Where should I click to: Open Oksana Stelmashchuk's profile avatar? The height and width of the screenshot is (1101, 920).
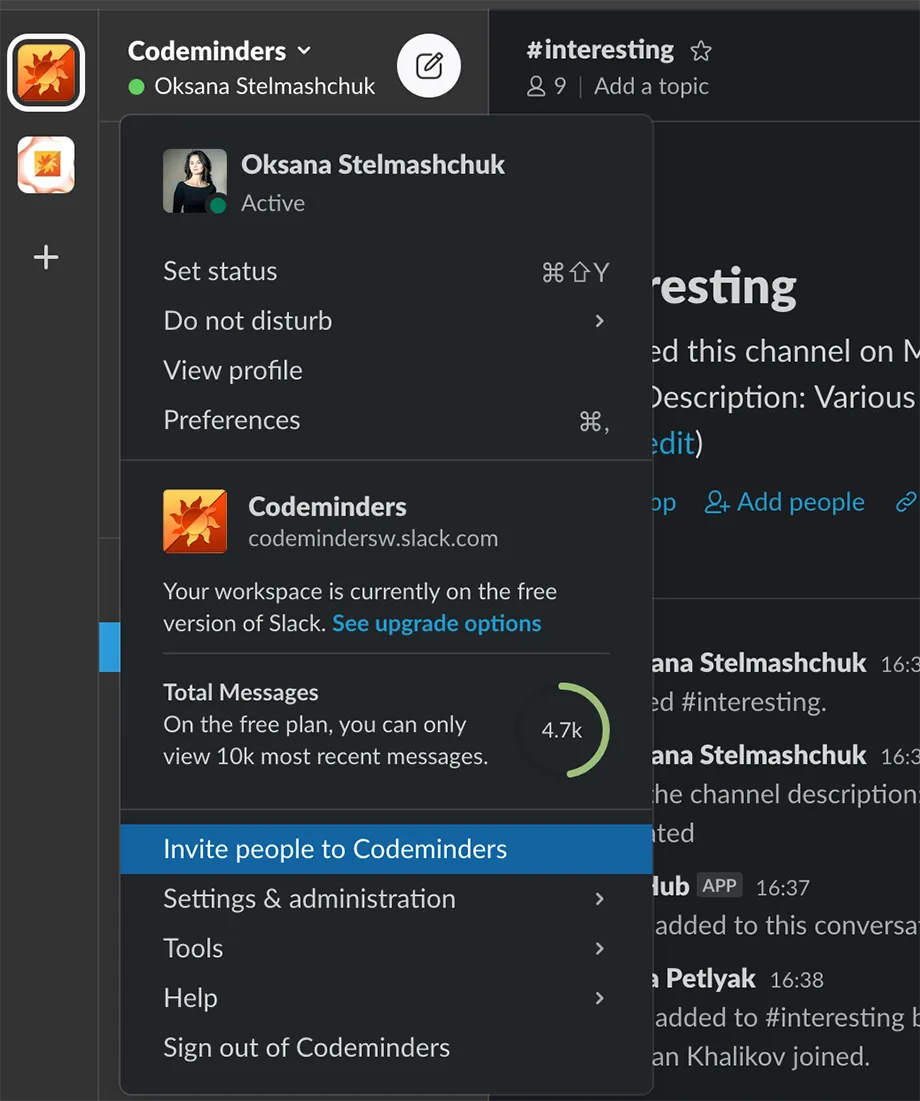click(x=194, y=183)
